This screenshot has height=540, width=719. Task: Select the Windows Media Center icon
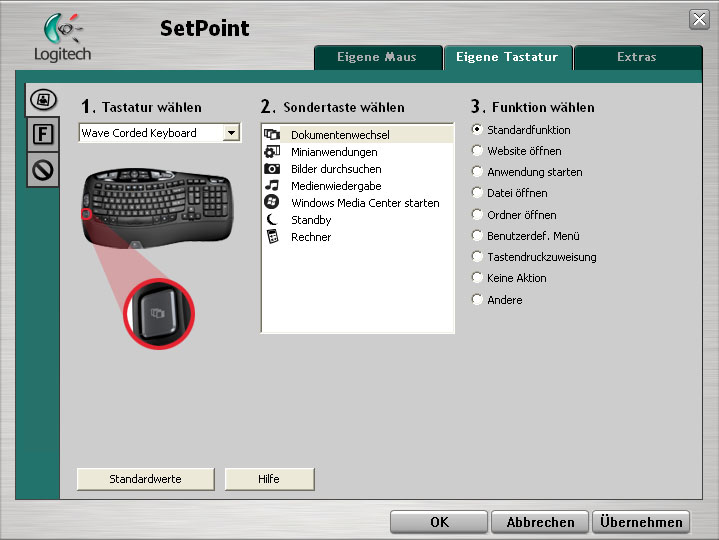click(x=271, y=203)
